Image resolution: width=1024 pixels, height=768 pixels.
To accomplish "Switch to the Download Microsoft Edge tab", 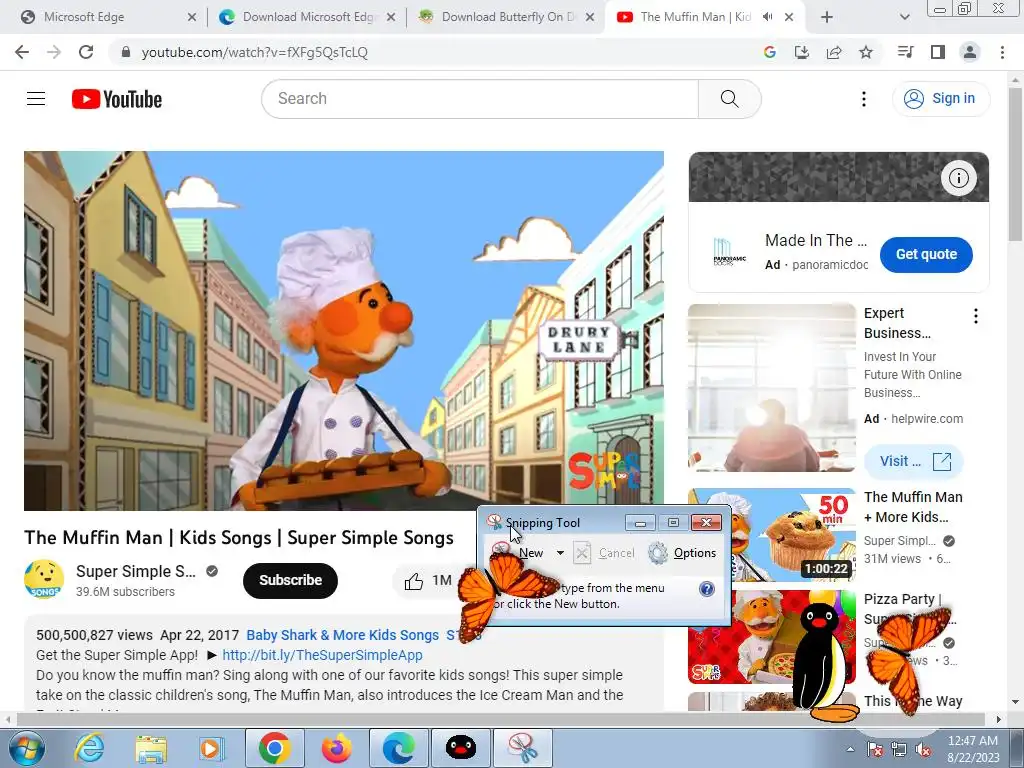I will (x=307, y=17).
